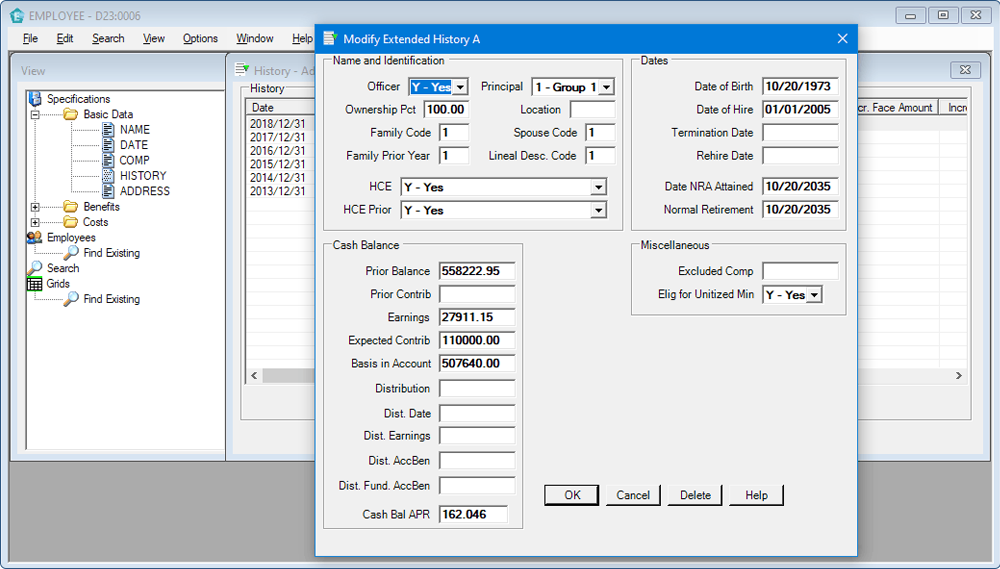1000x569 pixels.
Task: Click the Grids table icon
Action: (35, 284)
